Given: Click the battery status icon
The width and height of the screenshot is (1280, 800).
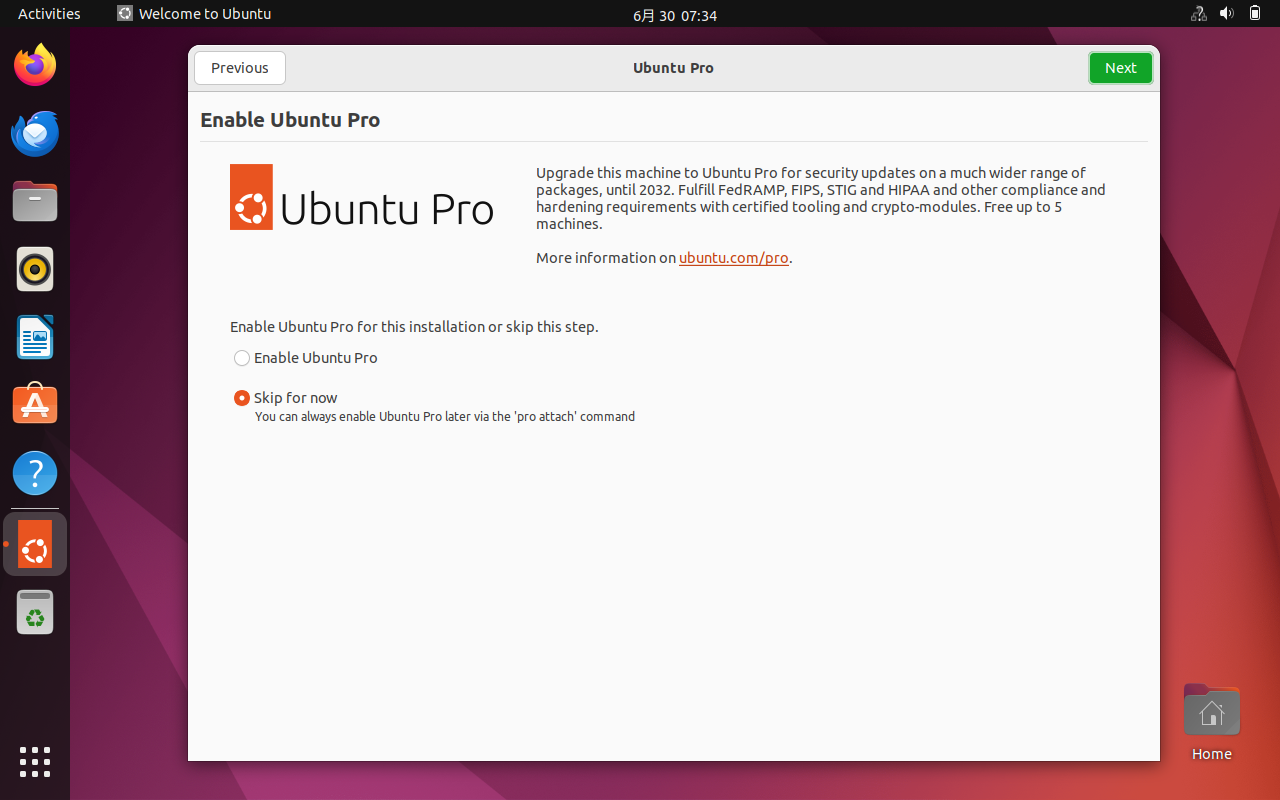Looking at the screenshot, I should 1255,14.
